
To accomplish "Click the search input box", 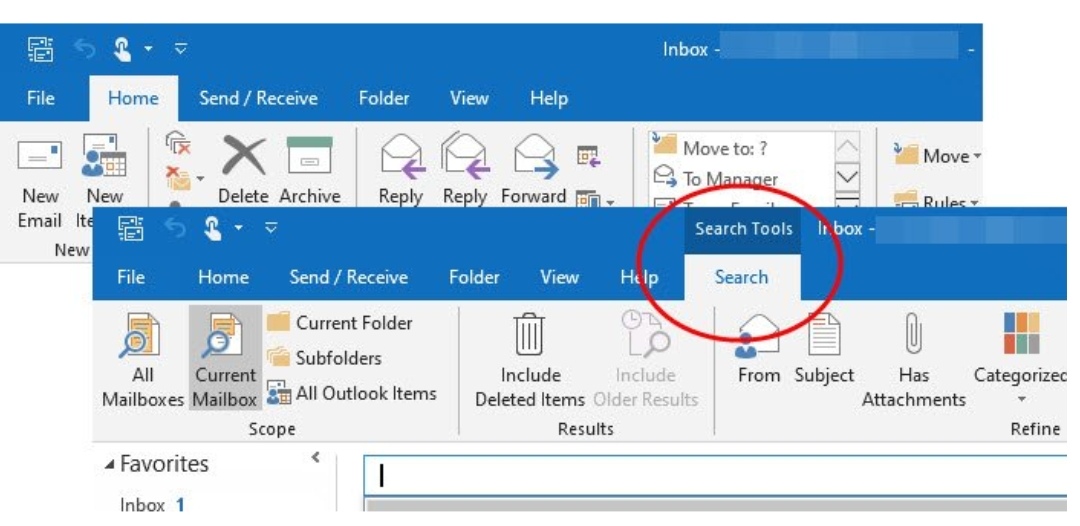I will 716,476.
